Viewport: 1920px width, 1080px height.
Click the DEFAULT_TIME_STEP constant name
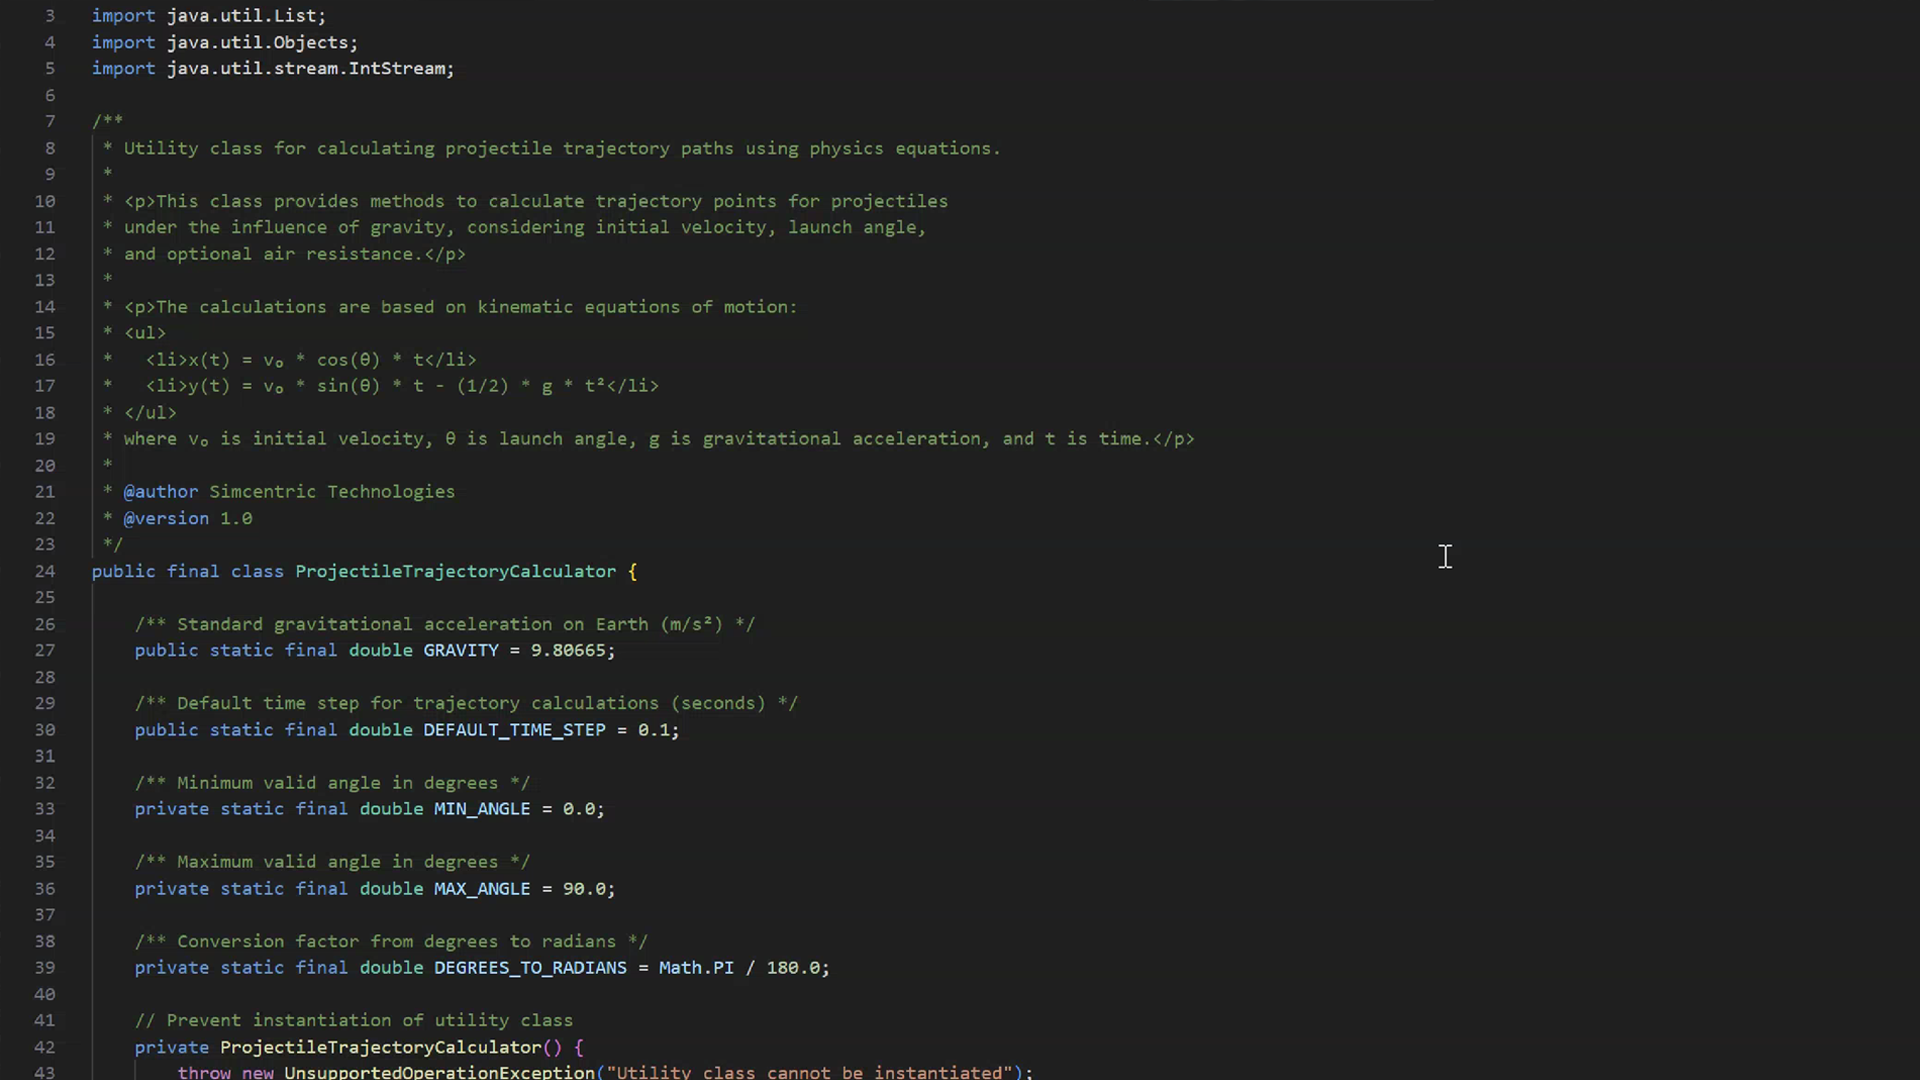coord(514,730)
